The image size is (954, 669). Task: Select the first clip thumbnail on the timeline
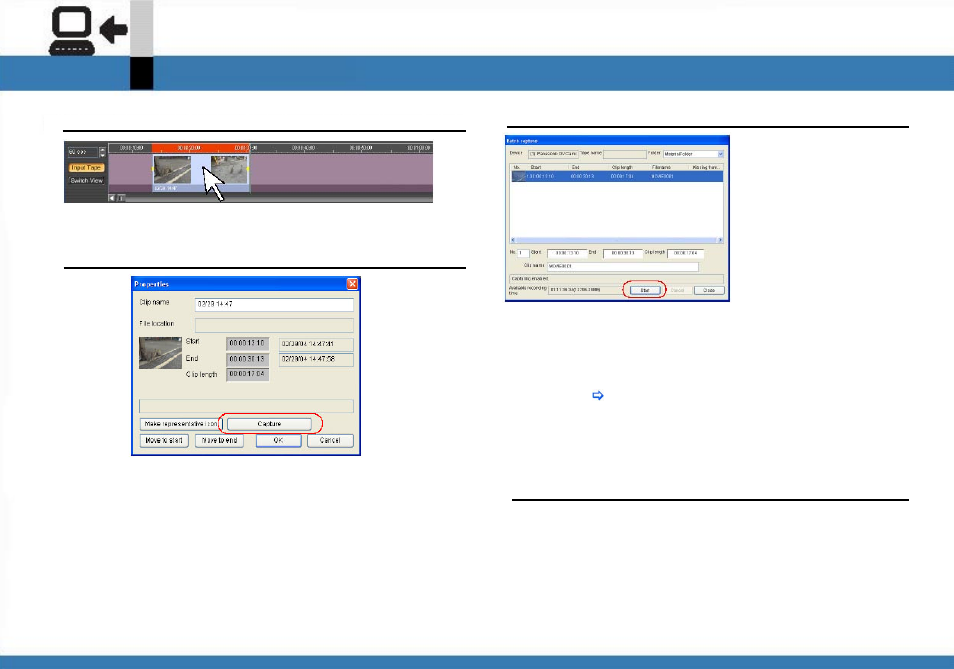(172, 170)
